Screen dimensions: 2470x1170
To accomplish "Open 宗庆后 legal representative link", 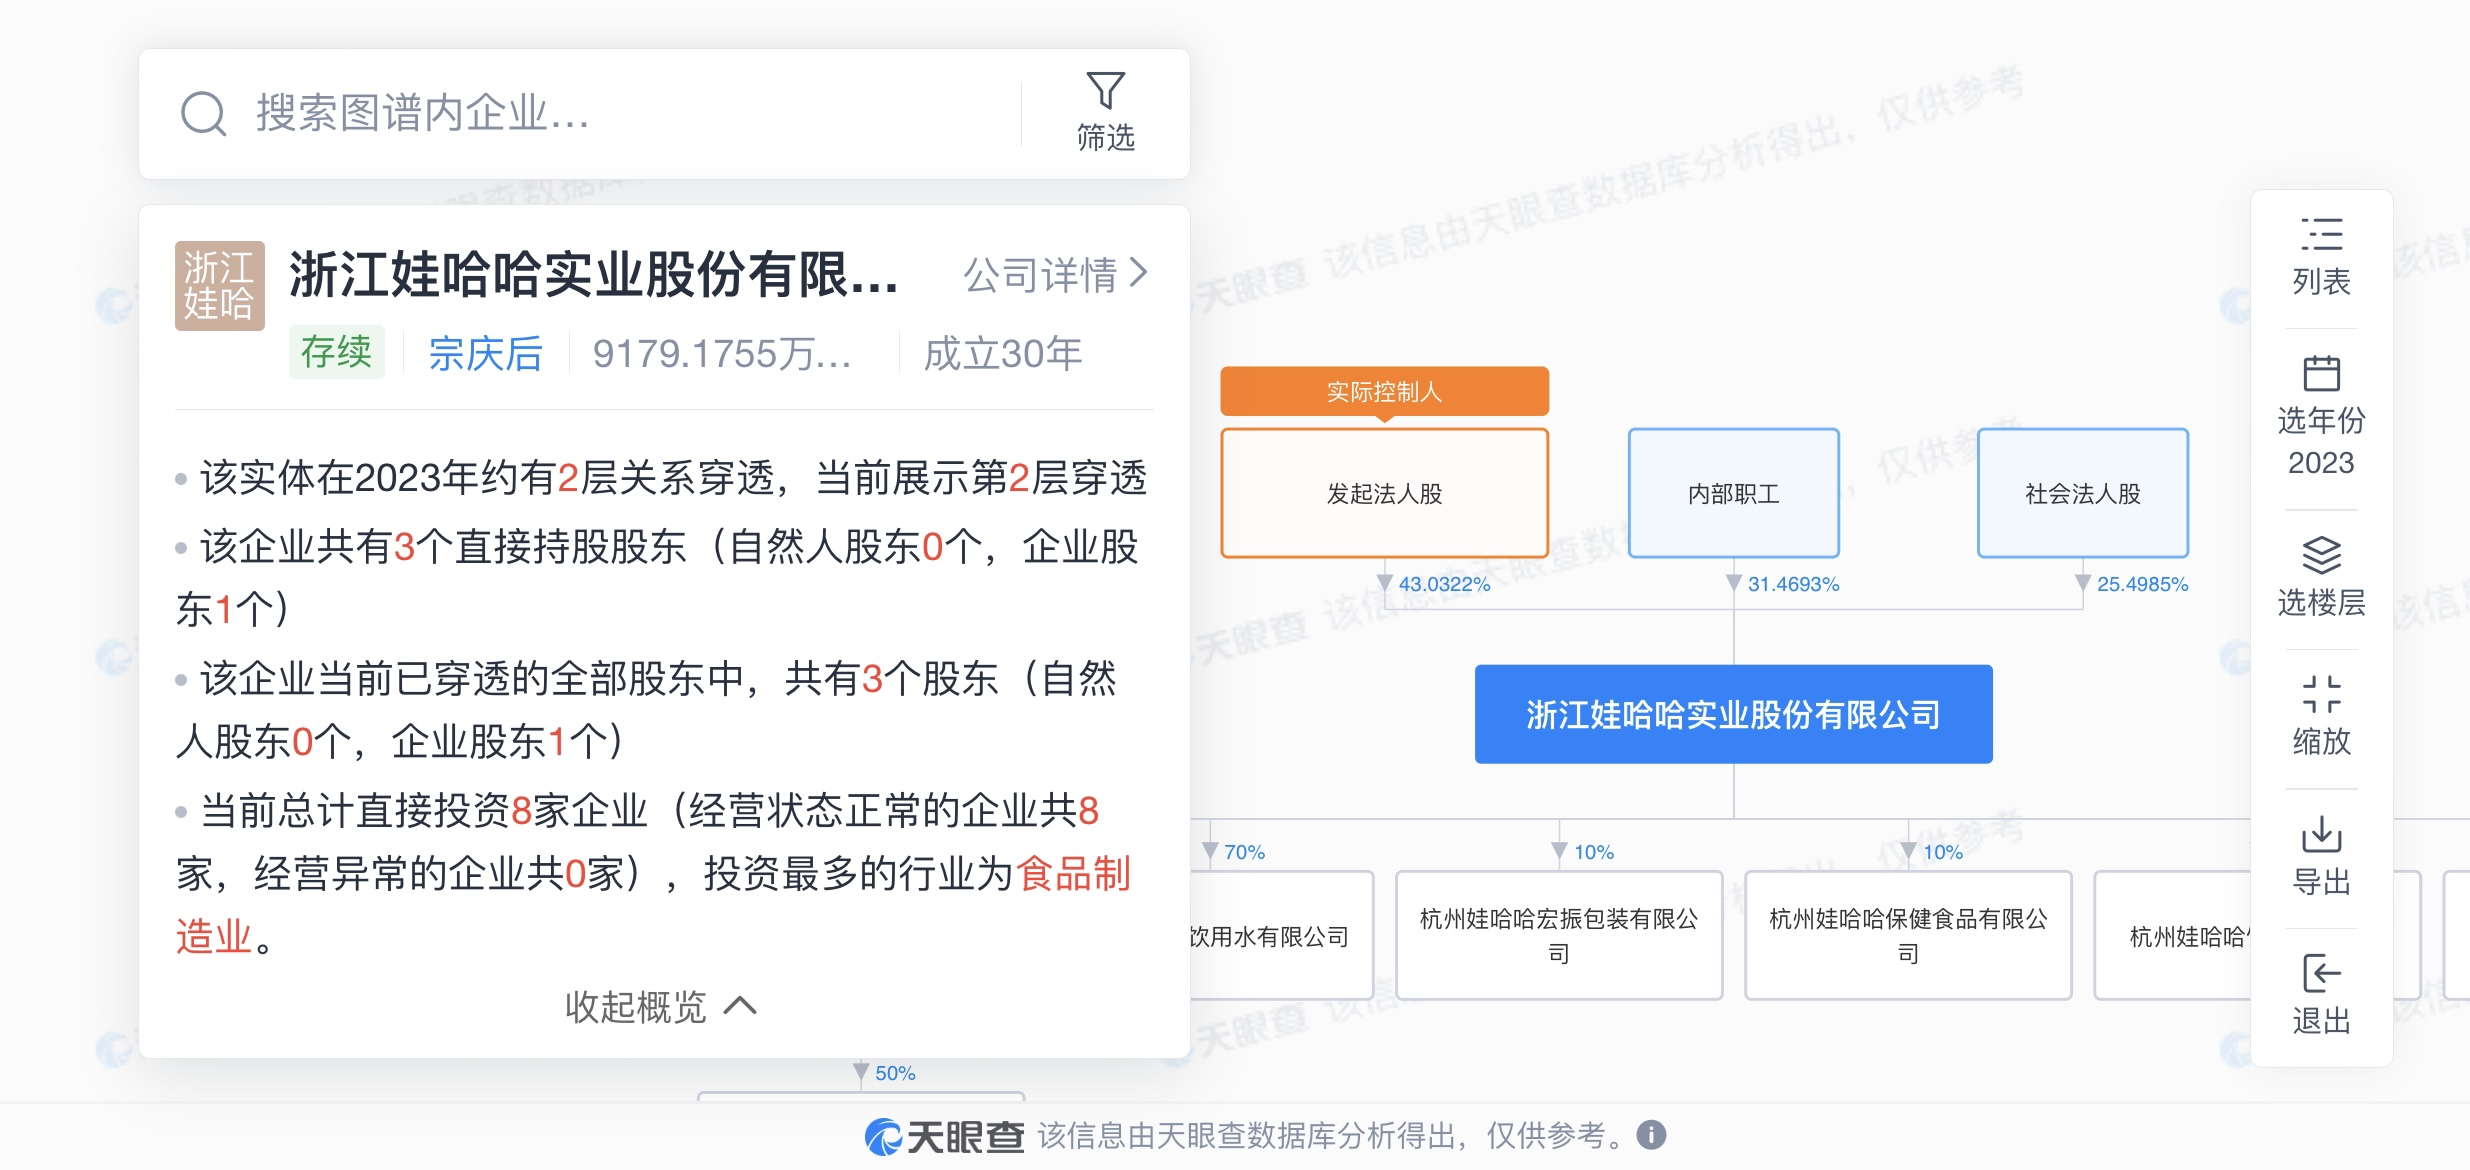I will (485, 354).
